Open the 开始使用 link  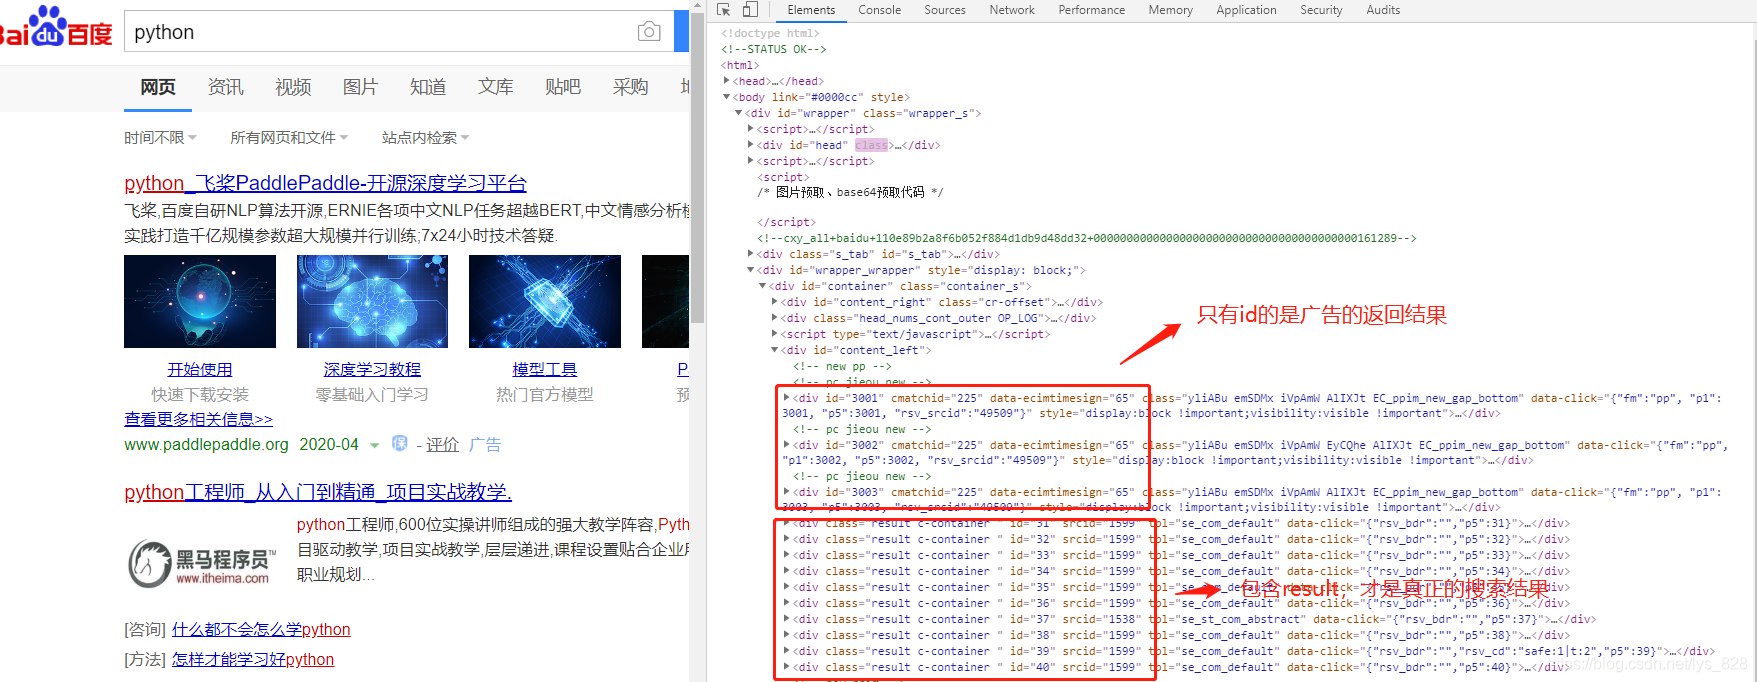(x=200, y=369)
